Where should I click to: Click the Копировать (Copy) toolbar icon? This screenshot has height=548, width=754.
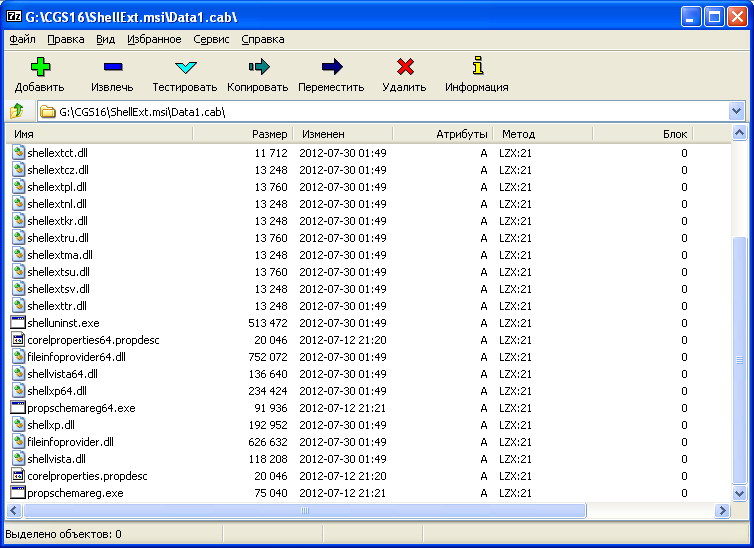tap(259, 67)
